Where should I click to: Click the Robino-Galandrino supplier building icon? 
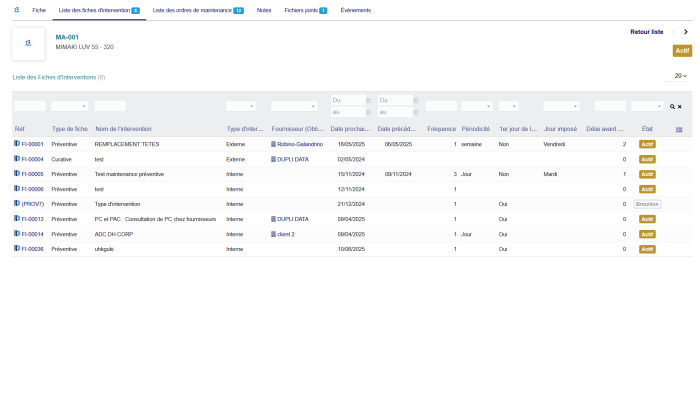point(273,144)
